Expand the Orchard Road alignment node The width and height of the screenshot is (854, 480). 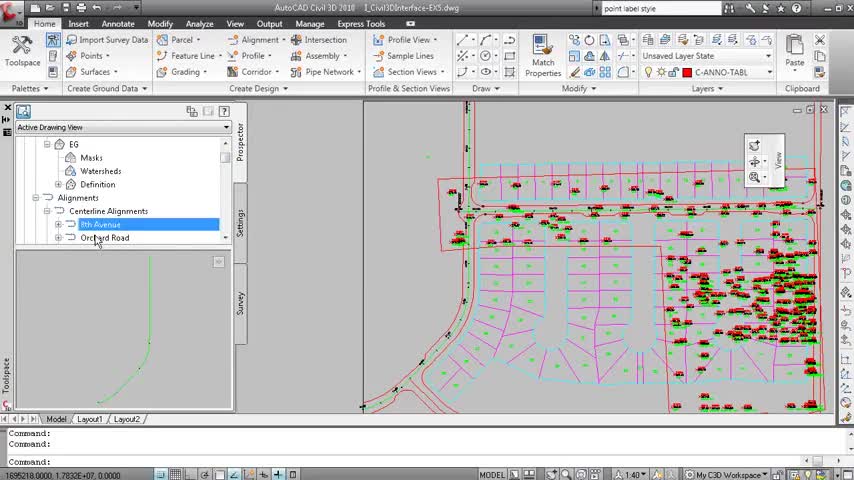pos(58,238)
